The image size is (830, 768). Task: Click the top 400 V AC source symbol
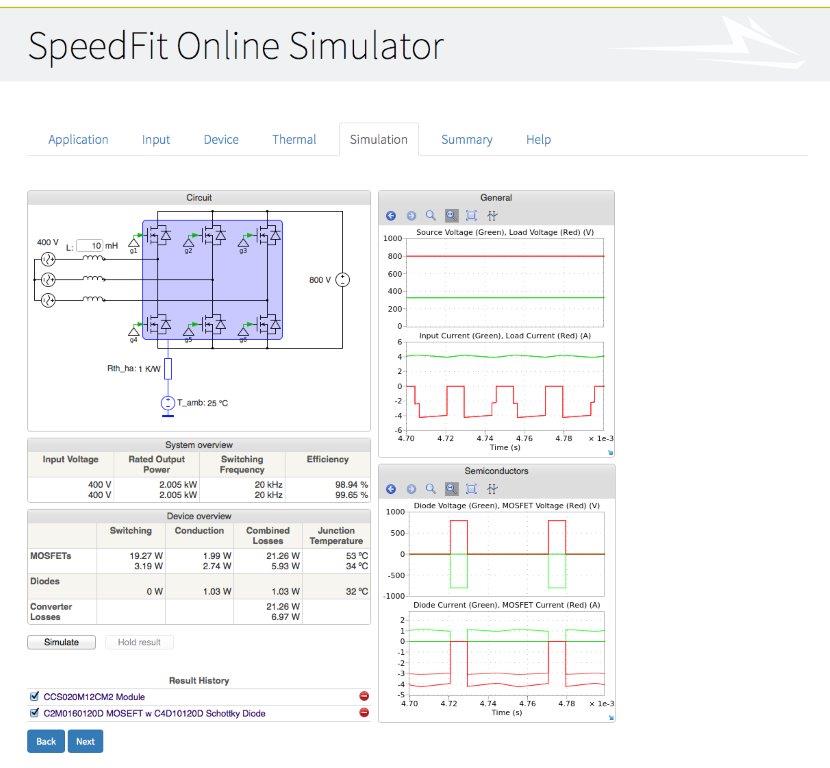48,259
